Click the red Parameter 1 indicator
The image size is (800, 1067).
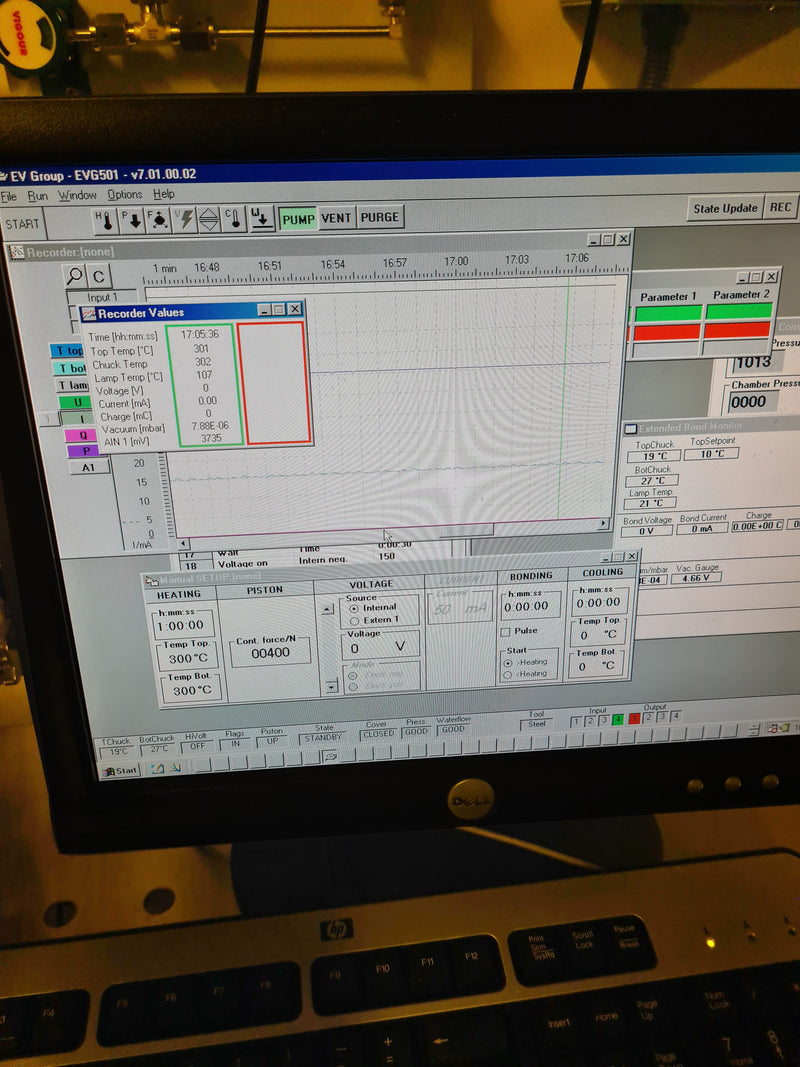click(x=667, y=332)
